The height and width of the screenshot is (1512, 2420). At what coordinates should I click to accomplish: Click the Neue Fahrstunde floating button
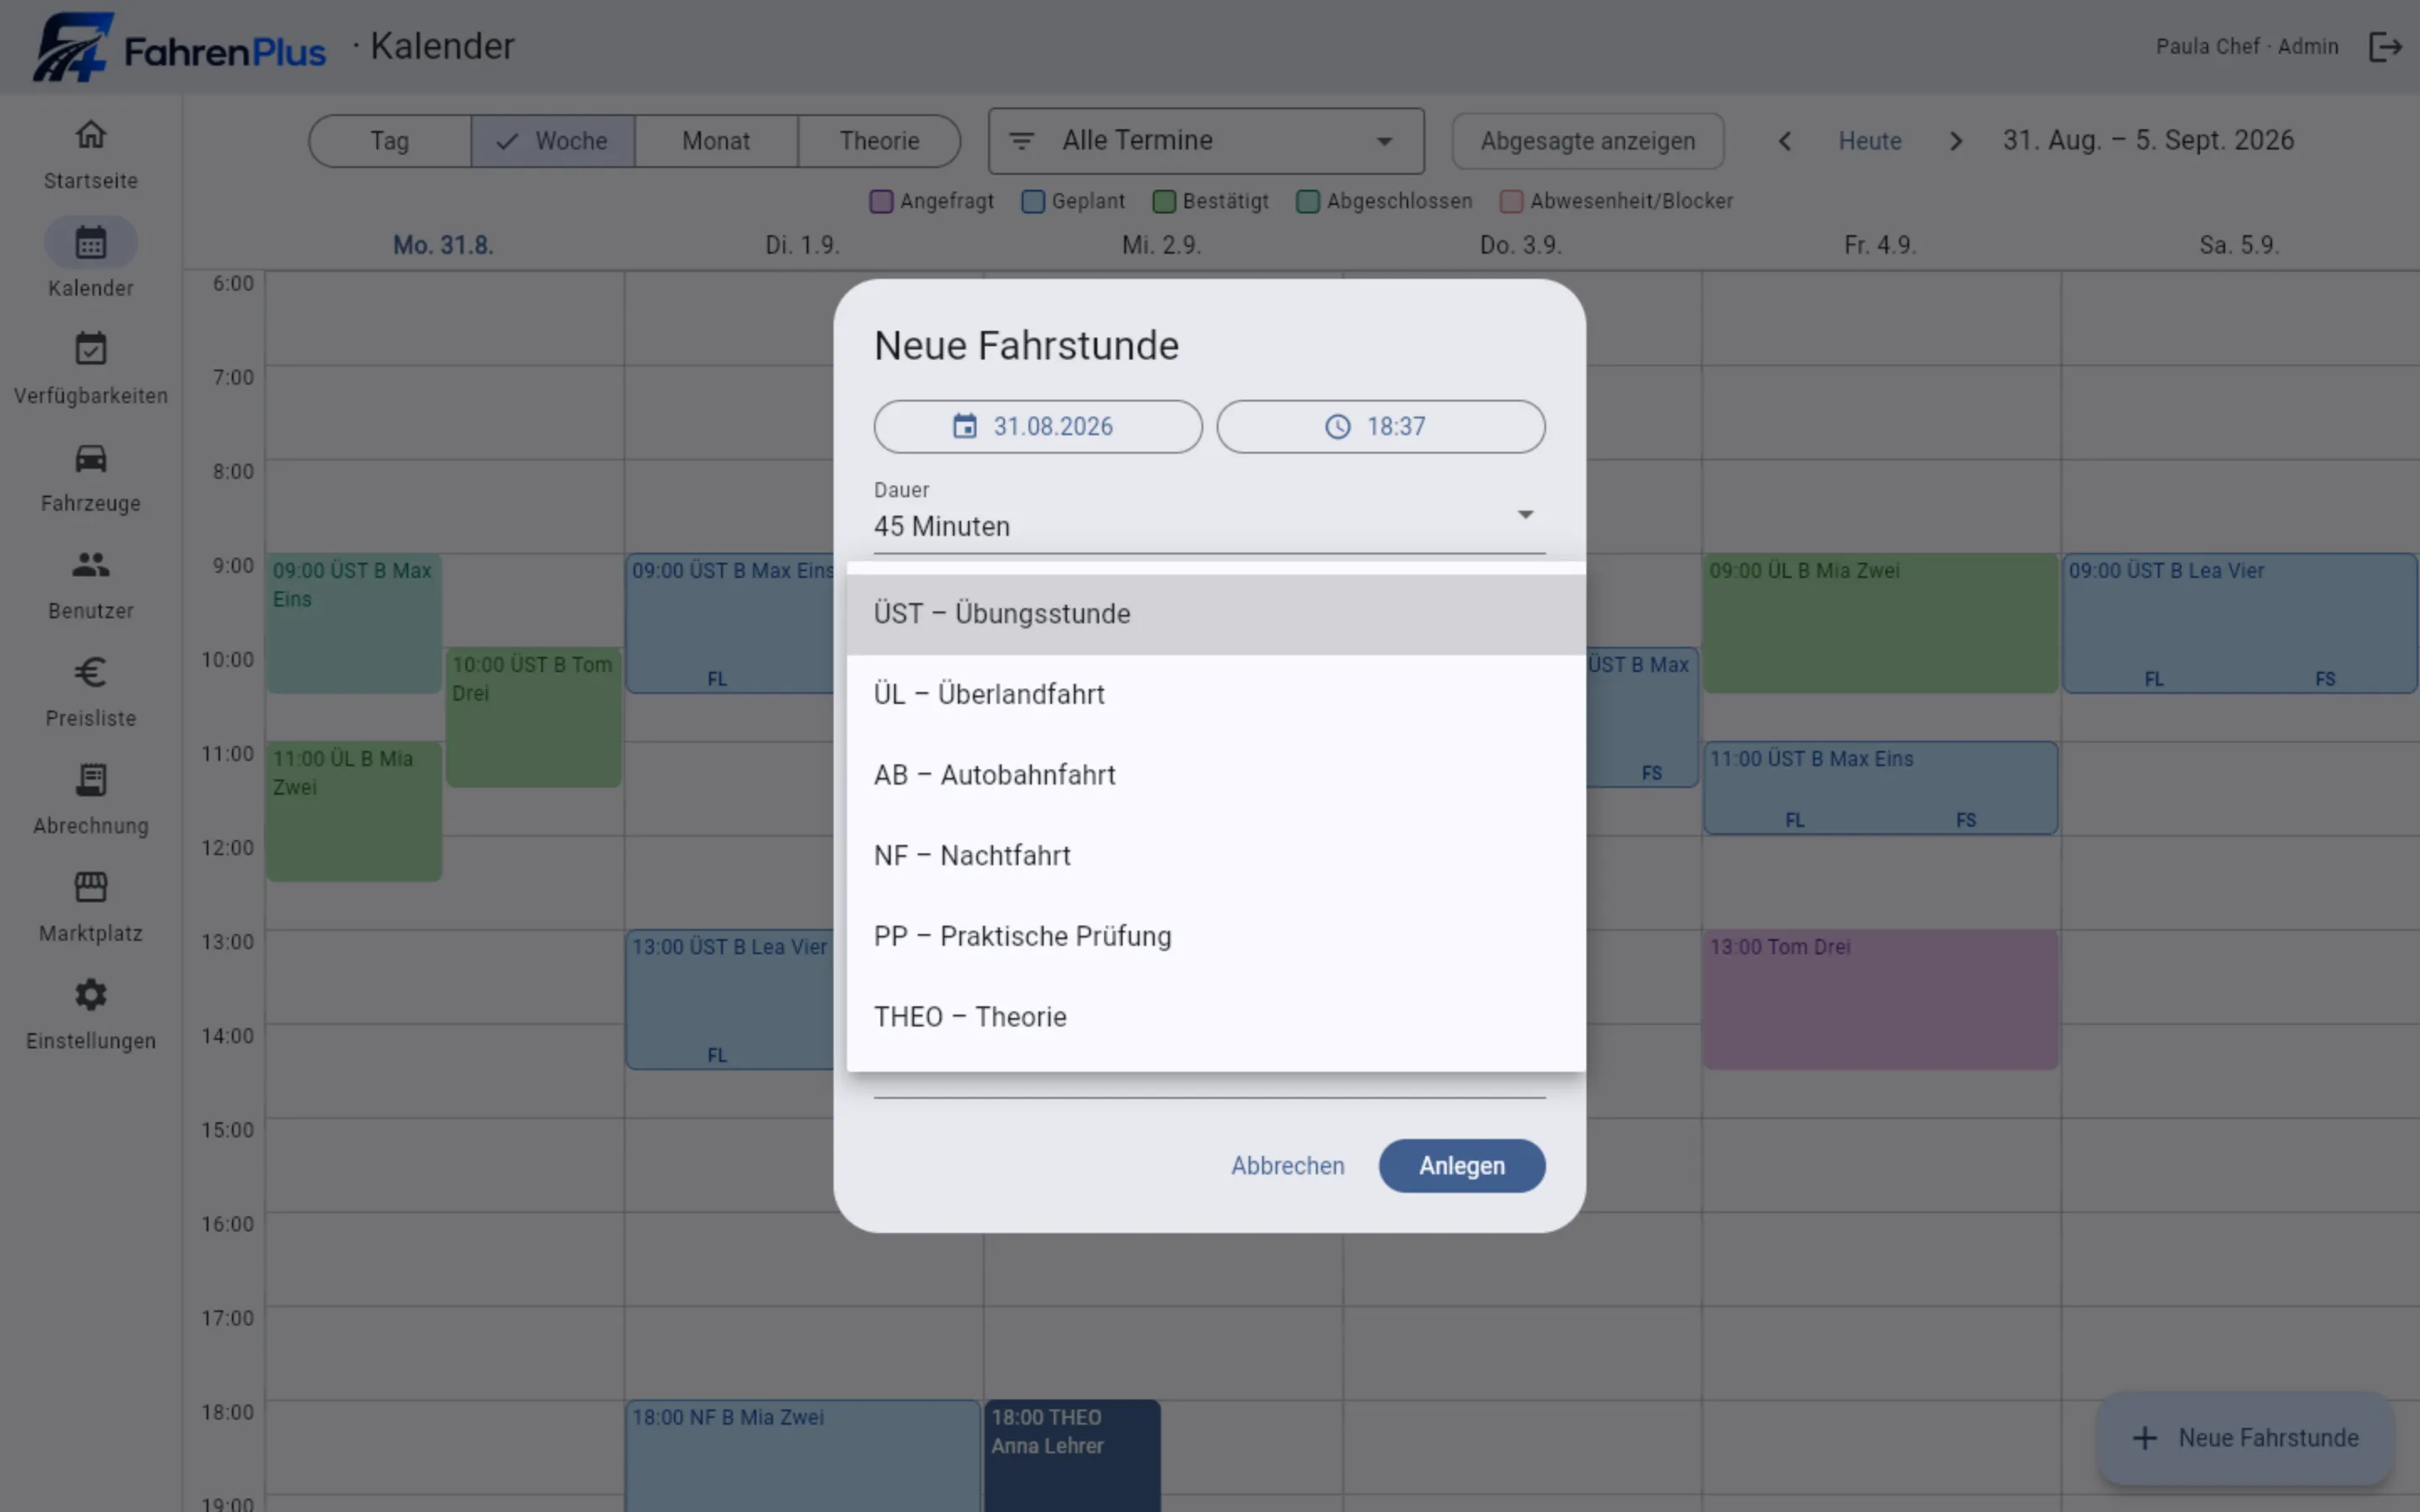tap(2245, 1438)
